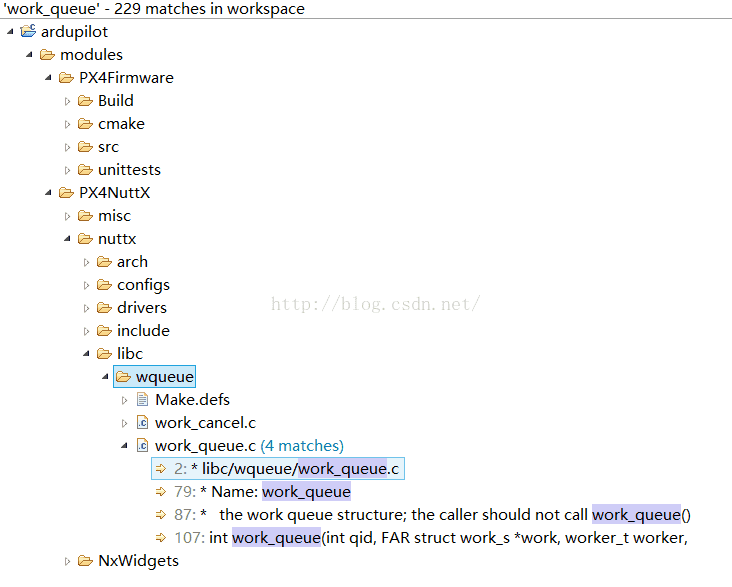The height and width of the screenshot is (587, 732).
Task: Collapse the nuttx folder node
Action: tap(68, 239)
